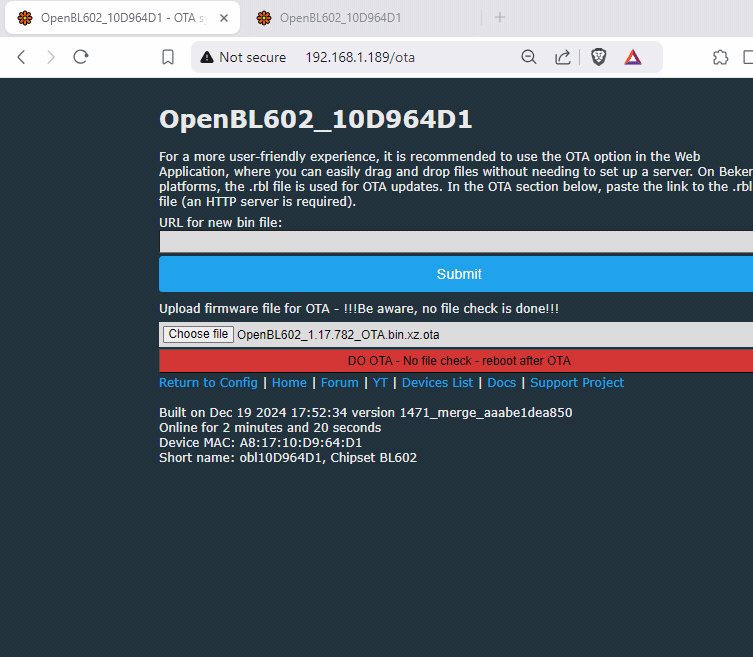Image resolution: width=753 pixels, height=657 pixels.
Task: Go back with the browser back arrow
Action: (21, 57)
